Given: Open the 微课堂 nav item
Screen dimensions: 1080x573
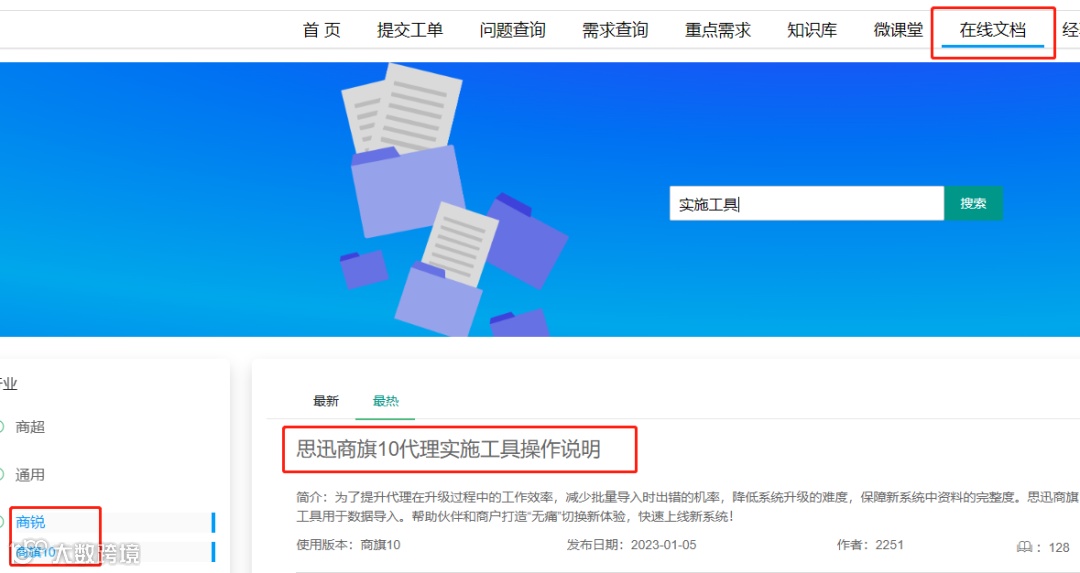Looking at the screenshot, I should coord(898,30).
